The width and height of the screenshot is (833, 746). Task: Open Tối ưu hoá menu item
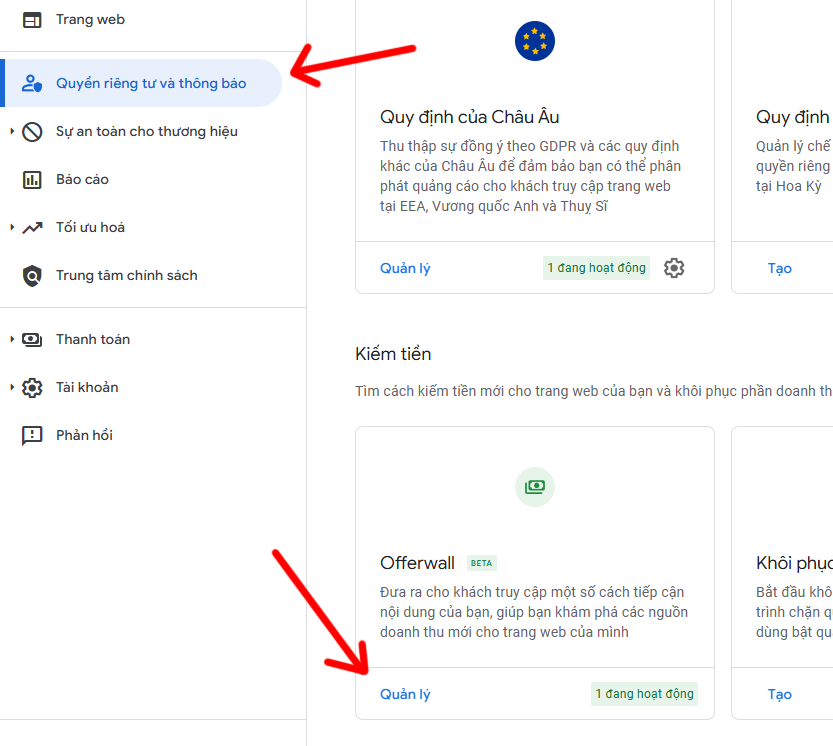tap(90, 227)
